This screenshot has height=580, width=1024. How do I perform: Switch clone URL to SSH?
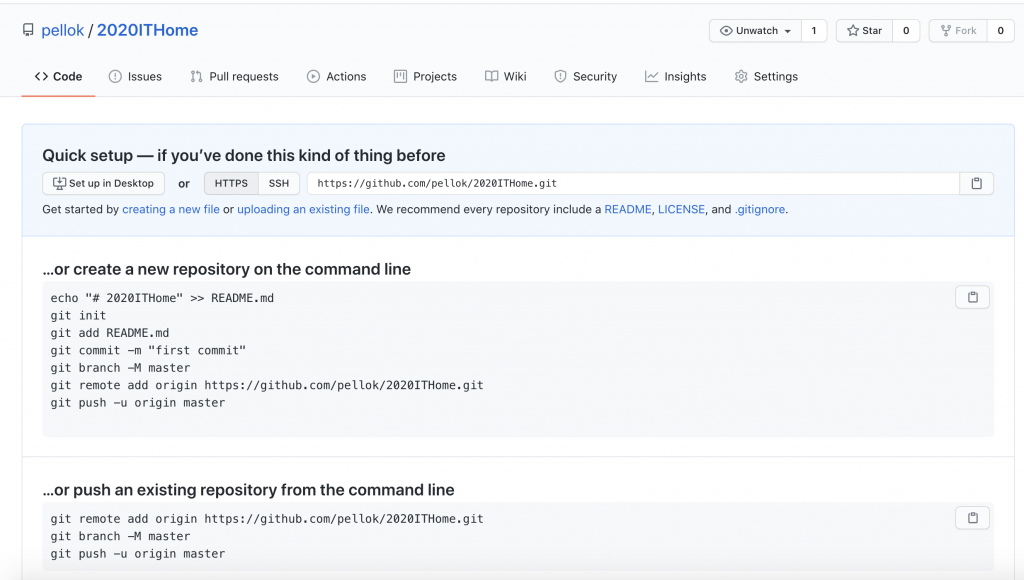click(279, 183)
